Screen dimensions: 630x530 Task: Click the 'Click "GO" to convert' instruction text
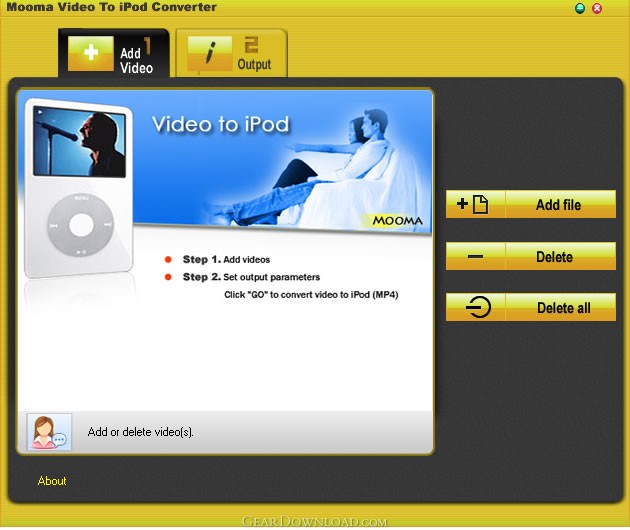coord(311,295)
